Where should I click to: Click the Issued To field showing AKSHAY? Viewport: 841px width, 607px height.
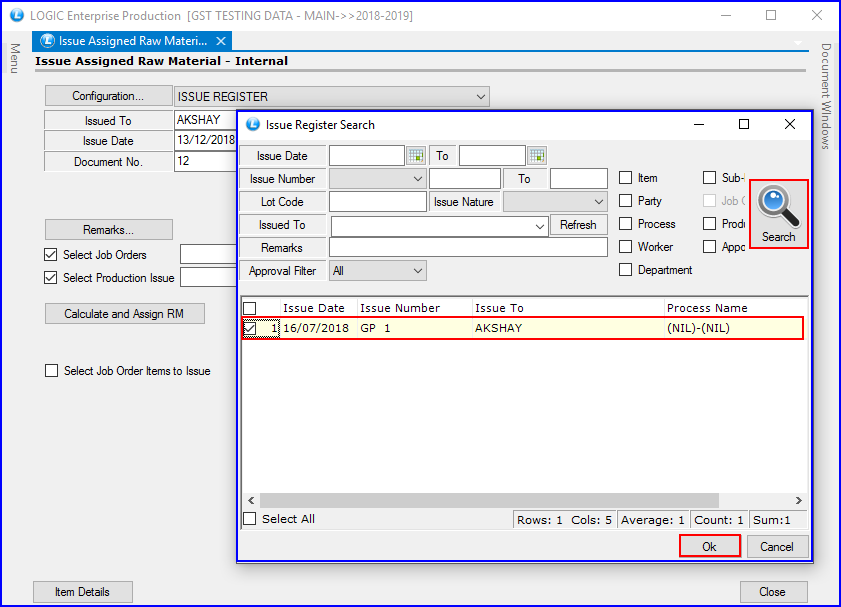click(205, 120)
